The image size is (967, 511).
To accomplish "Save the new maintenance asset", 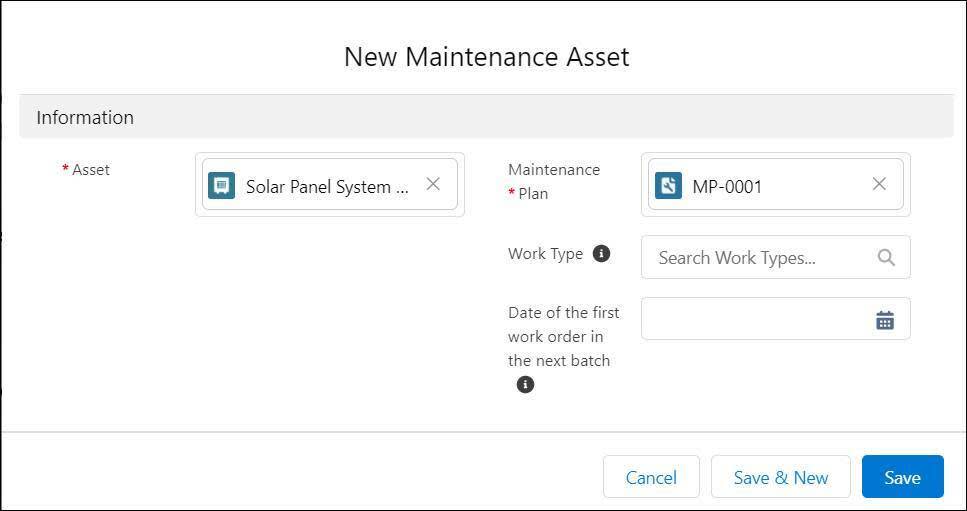I will 902,477.
